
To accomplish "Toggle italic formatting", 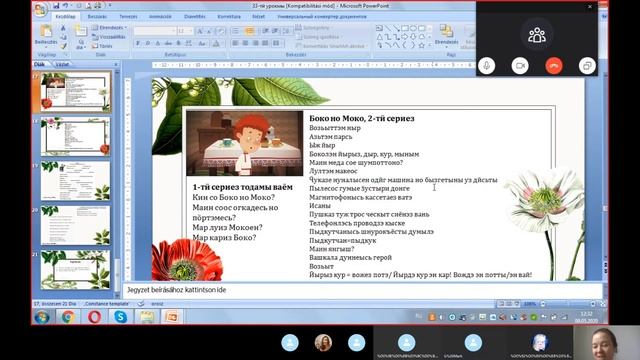I will pyautogui.click(x=148, y=43).
